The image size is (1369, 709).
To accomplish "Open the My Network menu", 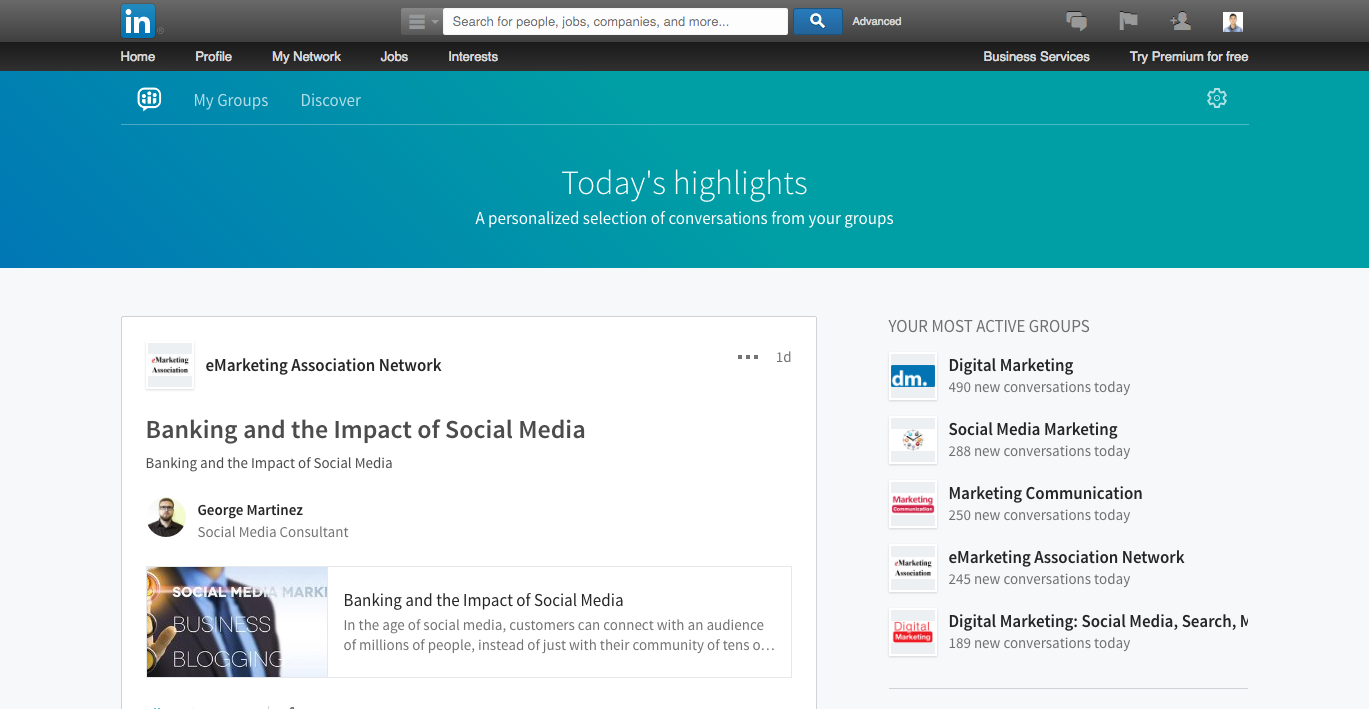I will [x=306, y=56].
